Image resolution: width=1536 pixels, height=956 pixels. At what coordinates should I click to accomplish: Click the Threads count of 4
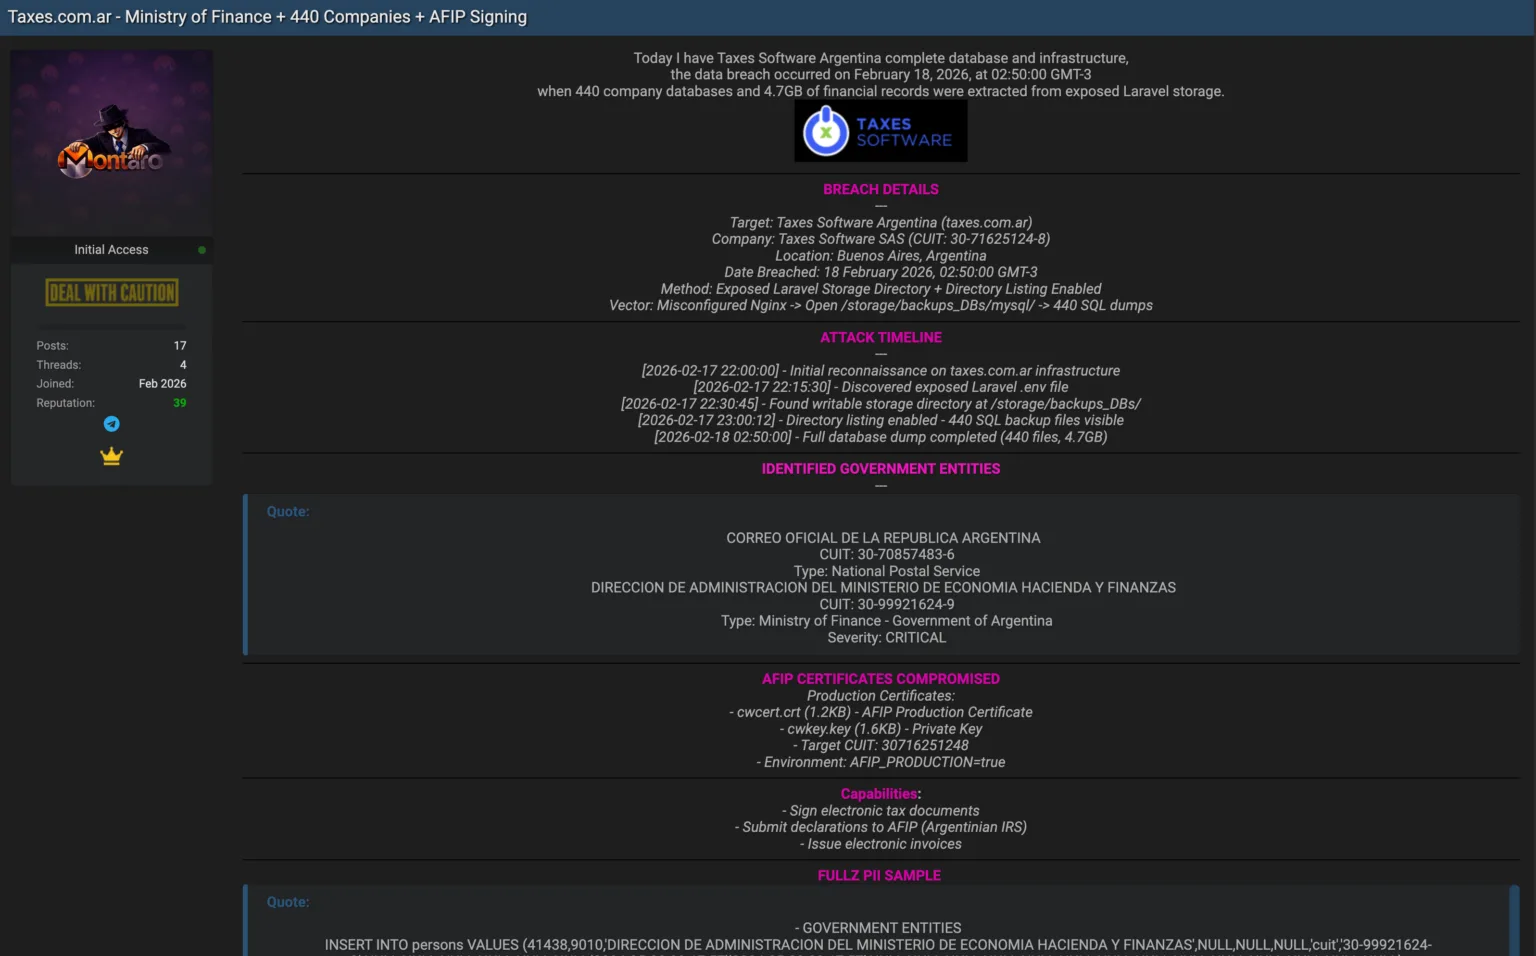tap(182, 364)
